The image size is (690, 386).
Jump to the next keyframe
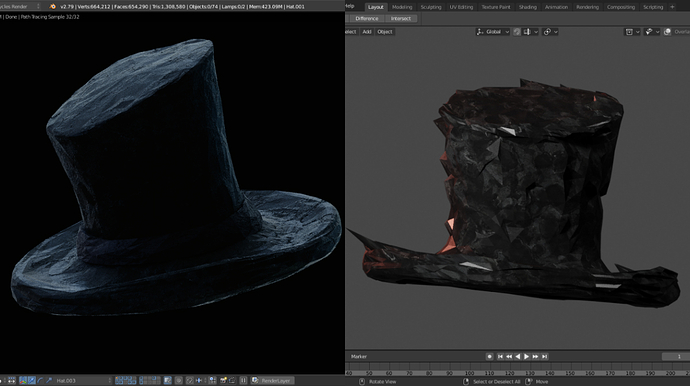coord(535,357)
